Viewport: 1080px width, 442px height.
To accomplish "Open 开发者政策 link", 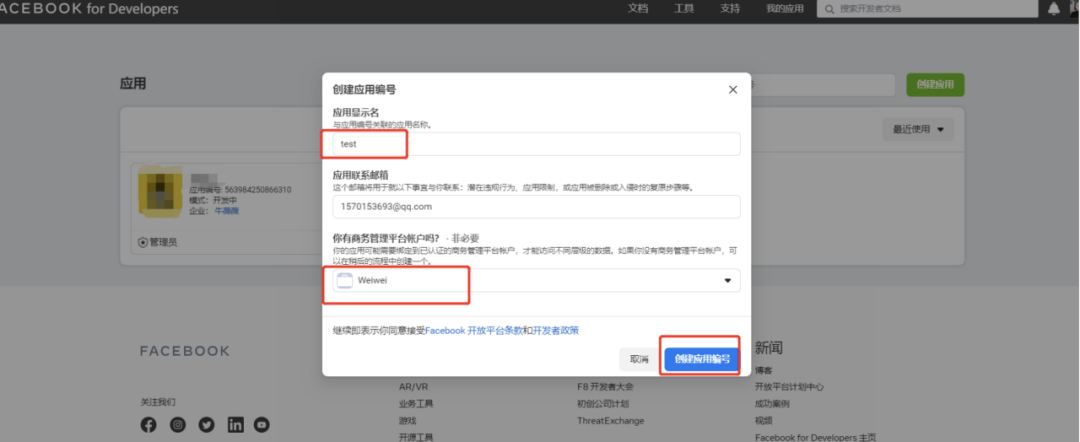I will coord(556,330).
